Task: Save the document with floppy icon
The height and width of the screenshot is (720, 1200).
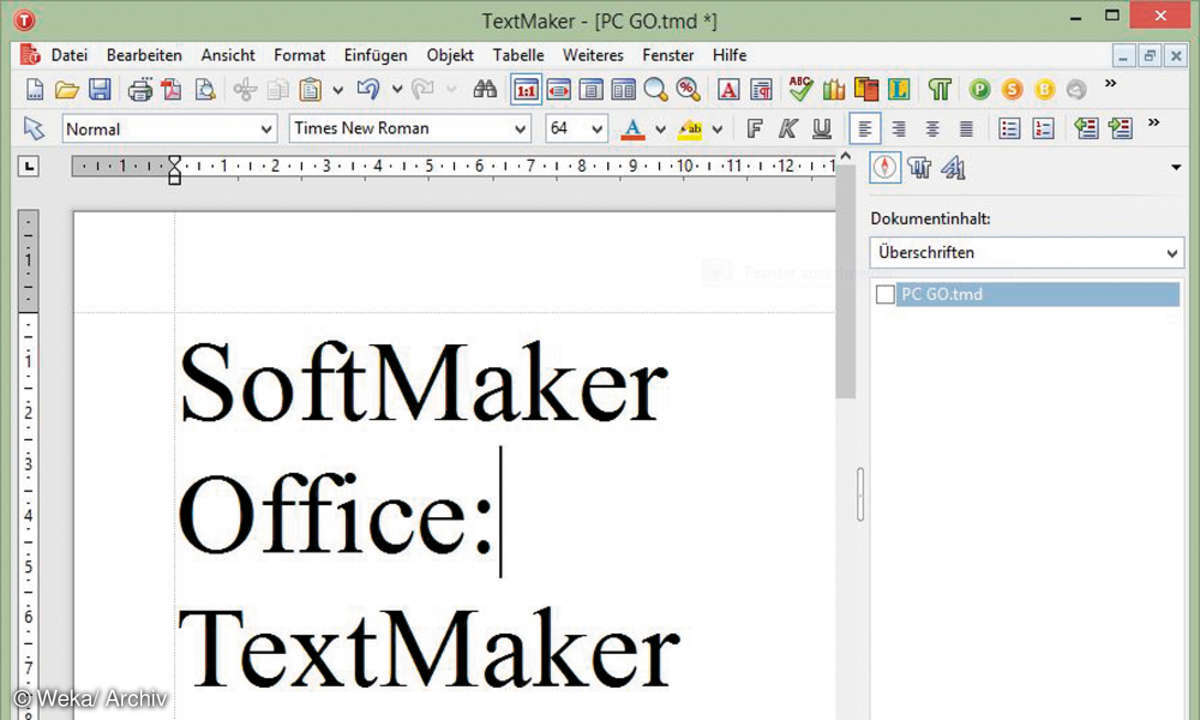Action: tap(99, 90)
